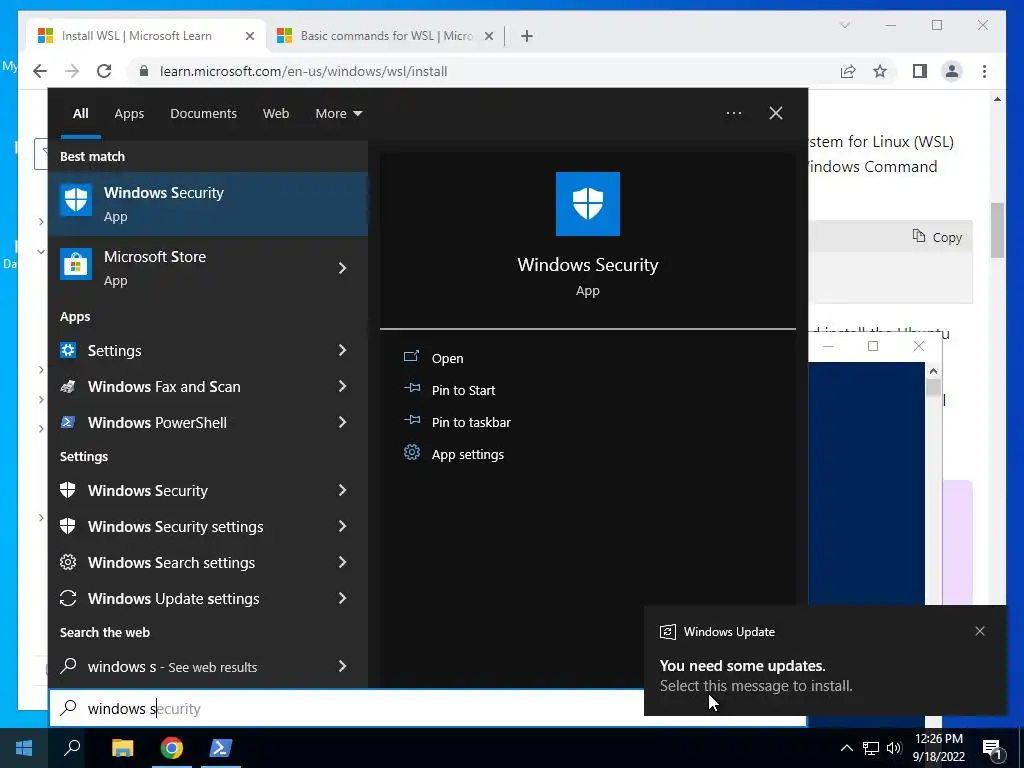The height and width of the screenshot is (768, 1024).
Task: Open the Chrome profile avatar
Action: pyautogui.click(x=952, y=71)
